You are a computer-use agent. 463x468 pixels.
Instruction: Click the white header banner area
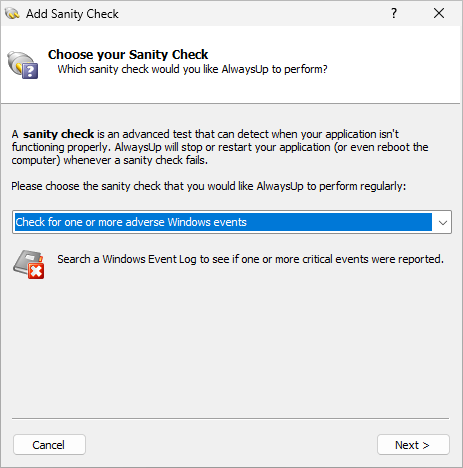pyautogui.click(x=230, y=65)
